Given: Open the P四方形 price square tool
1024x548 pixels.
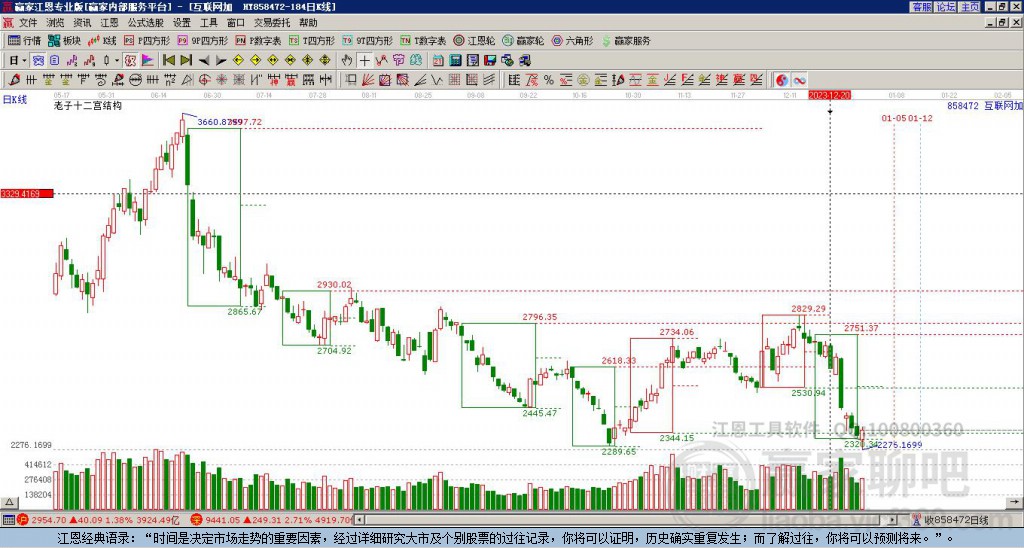Looking at the screenshot, I should (148, 41).
